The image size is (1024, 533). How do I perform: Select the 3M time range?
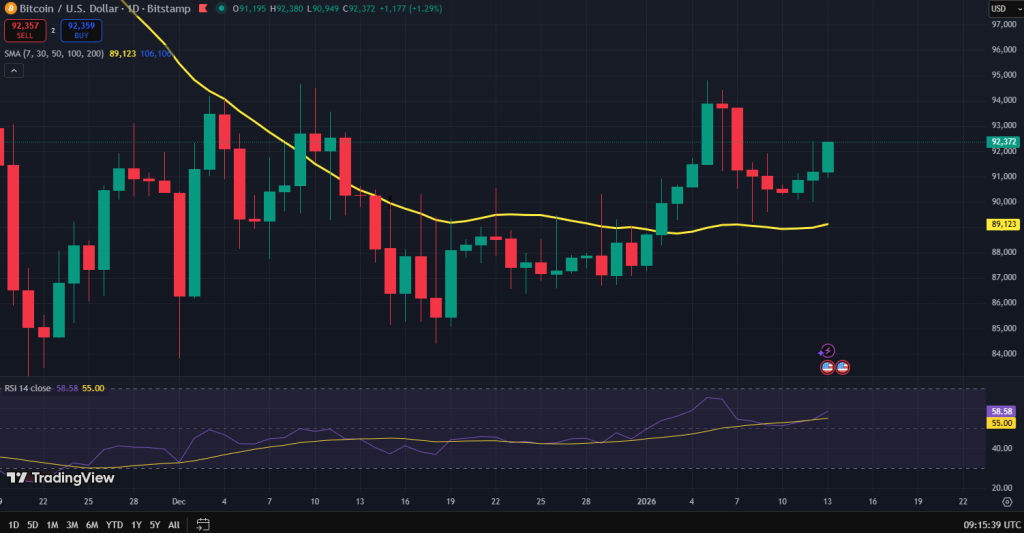point(72,525)
